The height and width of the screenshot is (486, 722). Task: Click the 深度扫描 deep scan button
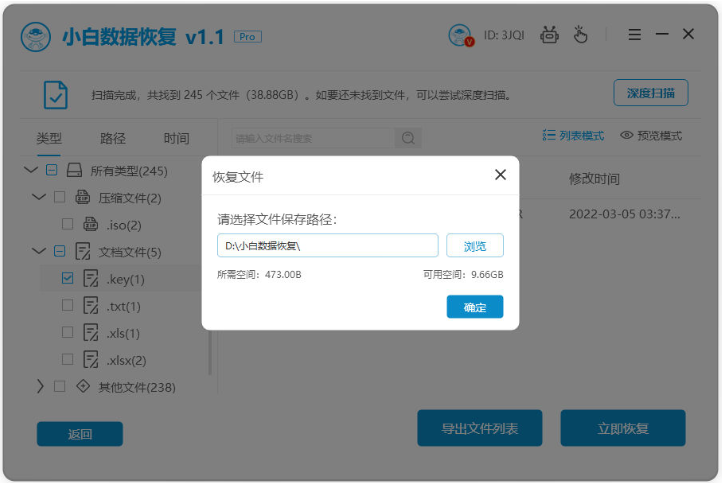[651, 93]
